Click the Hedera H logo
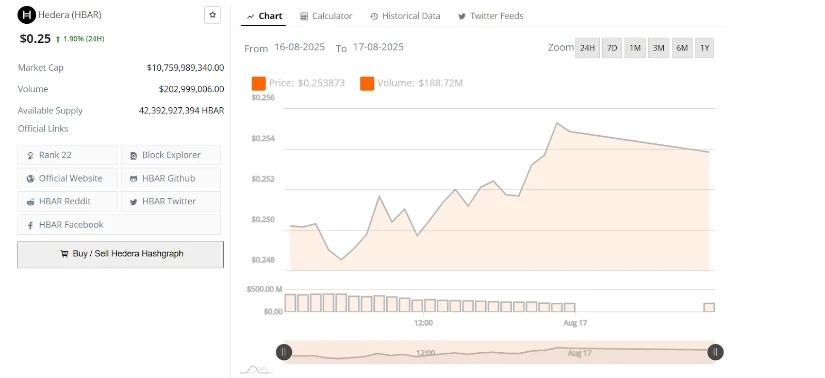825x378 pixels. 26,15
